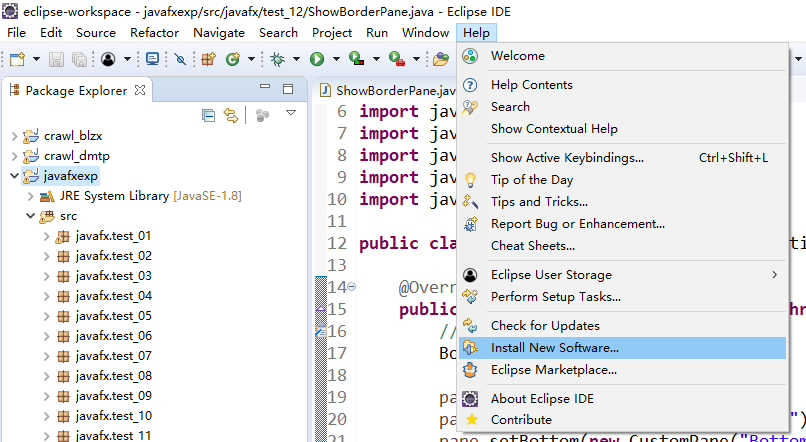The width and height of the screenshot is (806, 442).
Task: Choose Show Active Keybindings...
Action: click(622, 158)
